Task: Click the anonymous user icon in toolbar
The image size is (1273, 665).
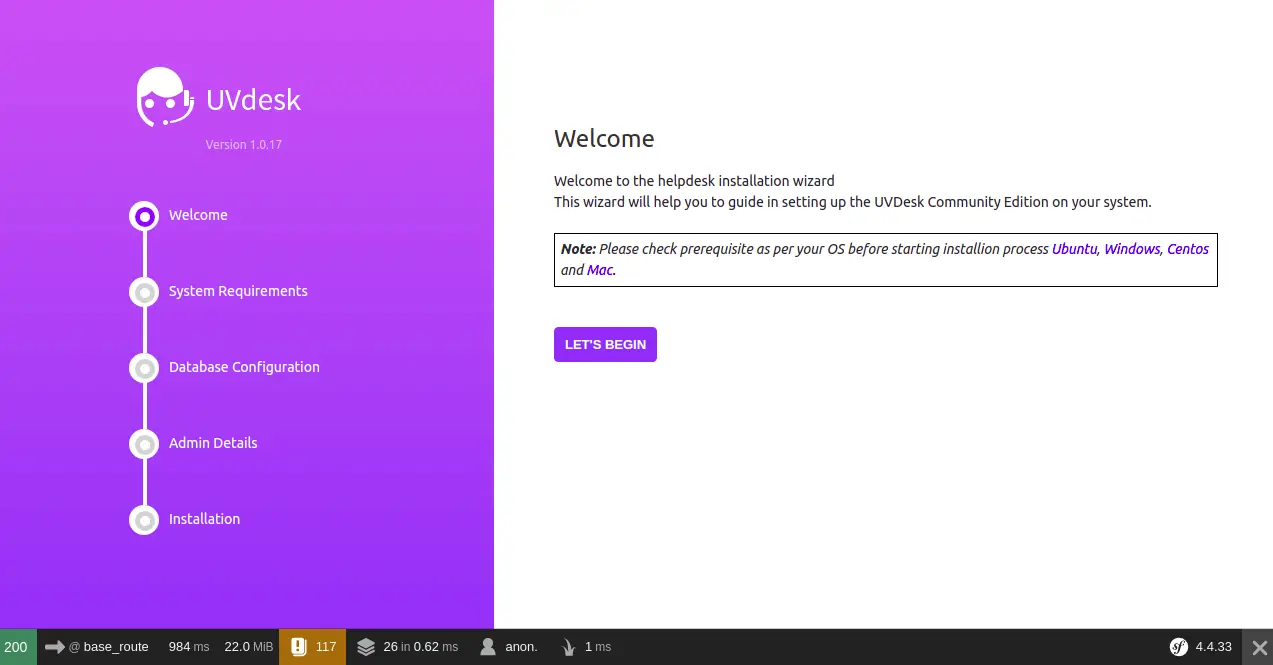Action: (488, 647)
